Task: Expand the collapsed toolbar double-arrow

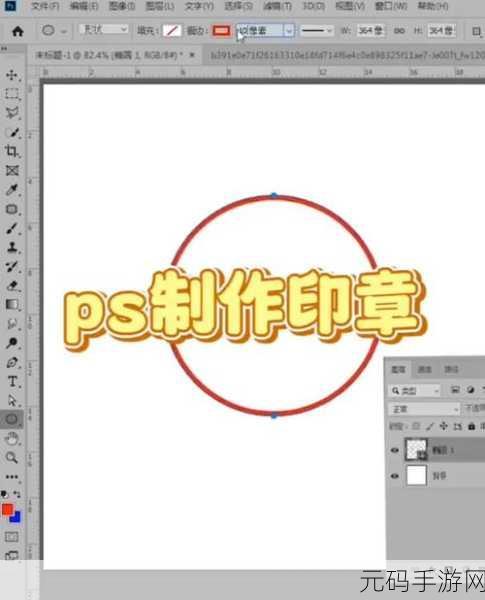Action: click(4, 49)
